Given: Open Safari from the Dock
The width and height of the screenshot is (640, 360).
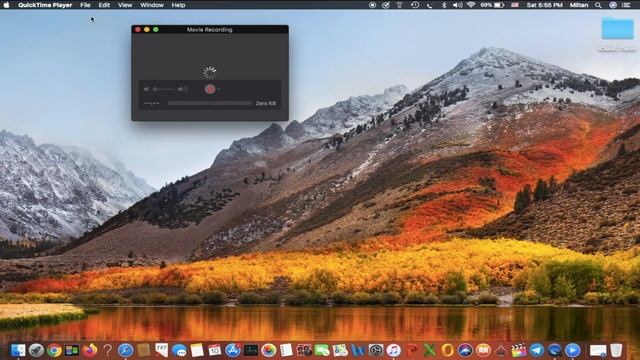Looking at the screenshot, I should point(126,350).
